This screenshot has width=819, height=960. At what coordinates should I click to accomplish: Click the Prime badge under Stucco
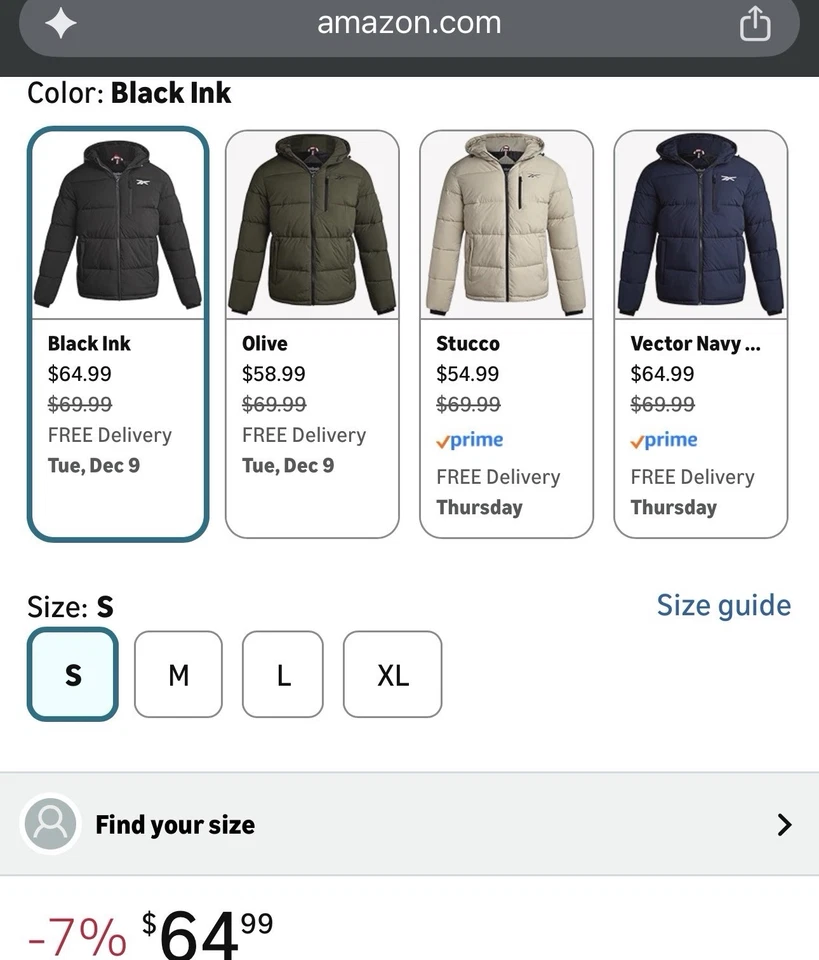469,440
